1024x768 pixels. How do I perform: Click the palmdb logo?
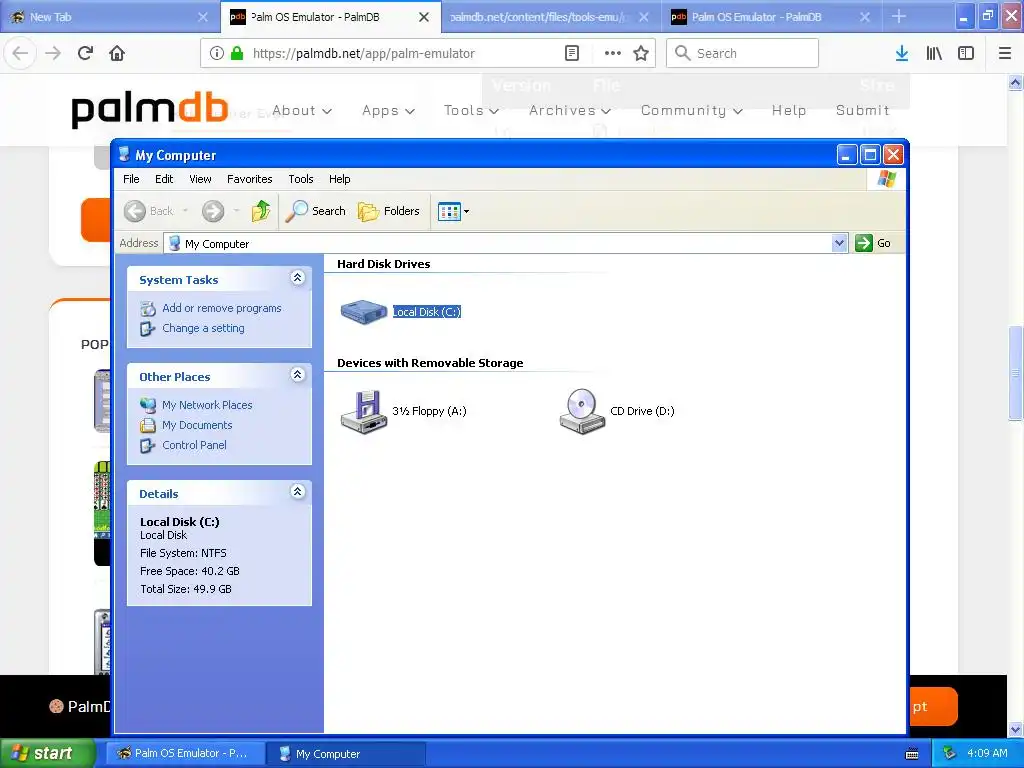coord(150,110)
